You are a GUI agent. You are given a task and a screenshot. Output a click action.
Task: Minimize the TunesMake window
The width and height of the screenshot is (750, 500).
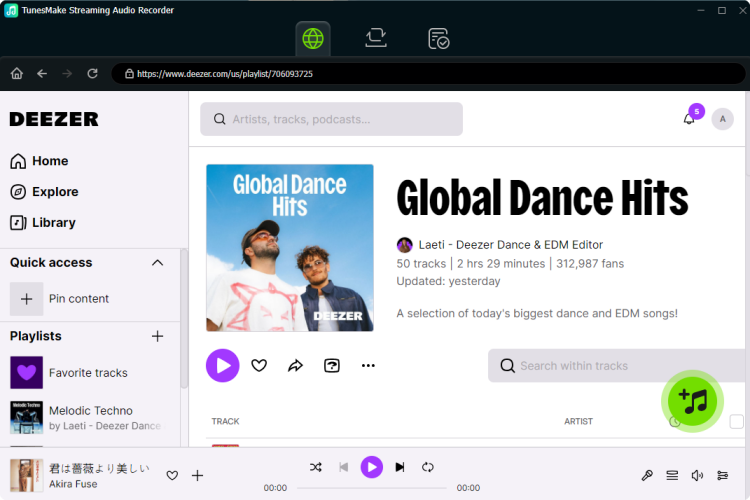pyautogui.click(x=701, y=10)
